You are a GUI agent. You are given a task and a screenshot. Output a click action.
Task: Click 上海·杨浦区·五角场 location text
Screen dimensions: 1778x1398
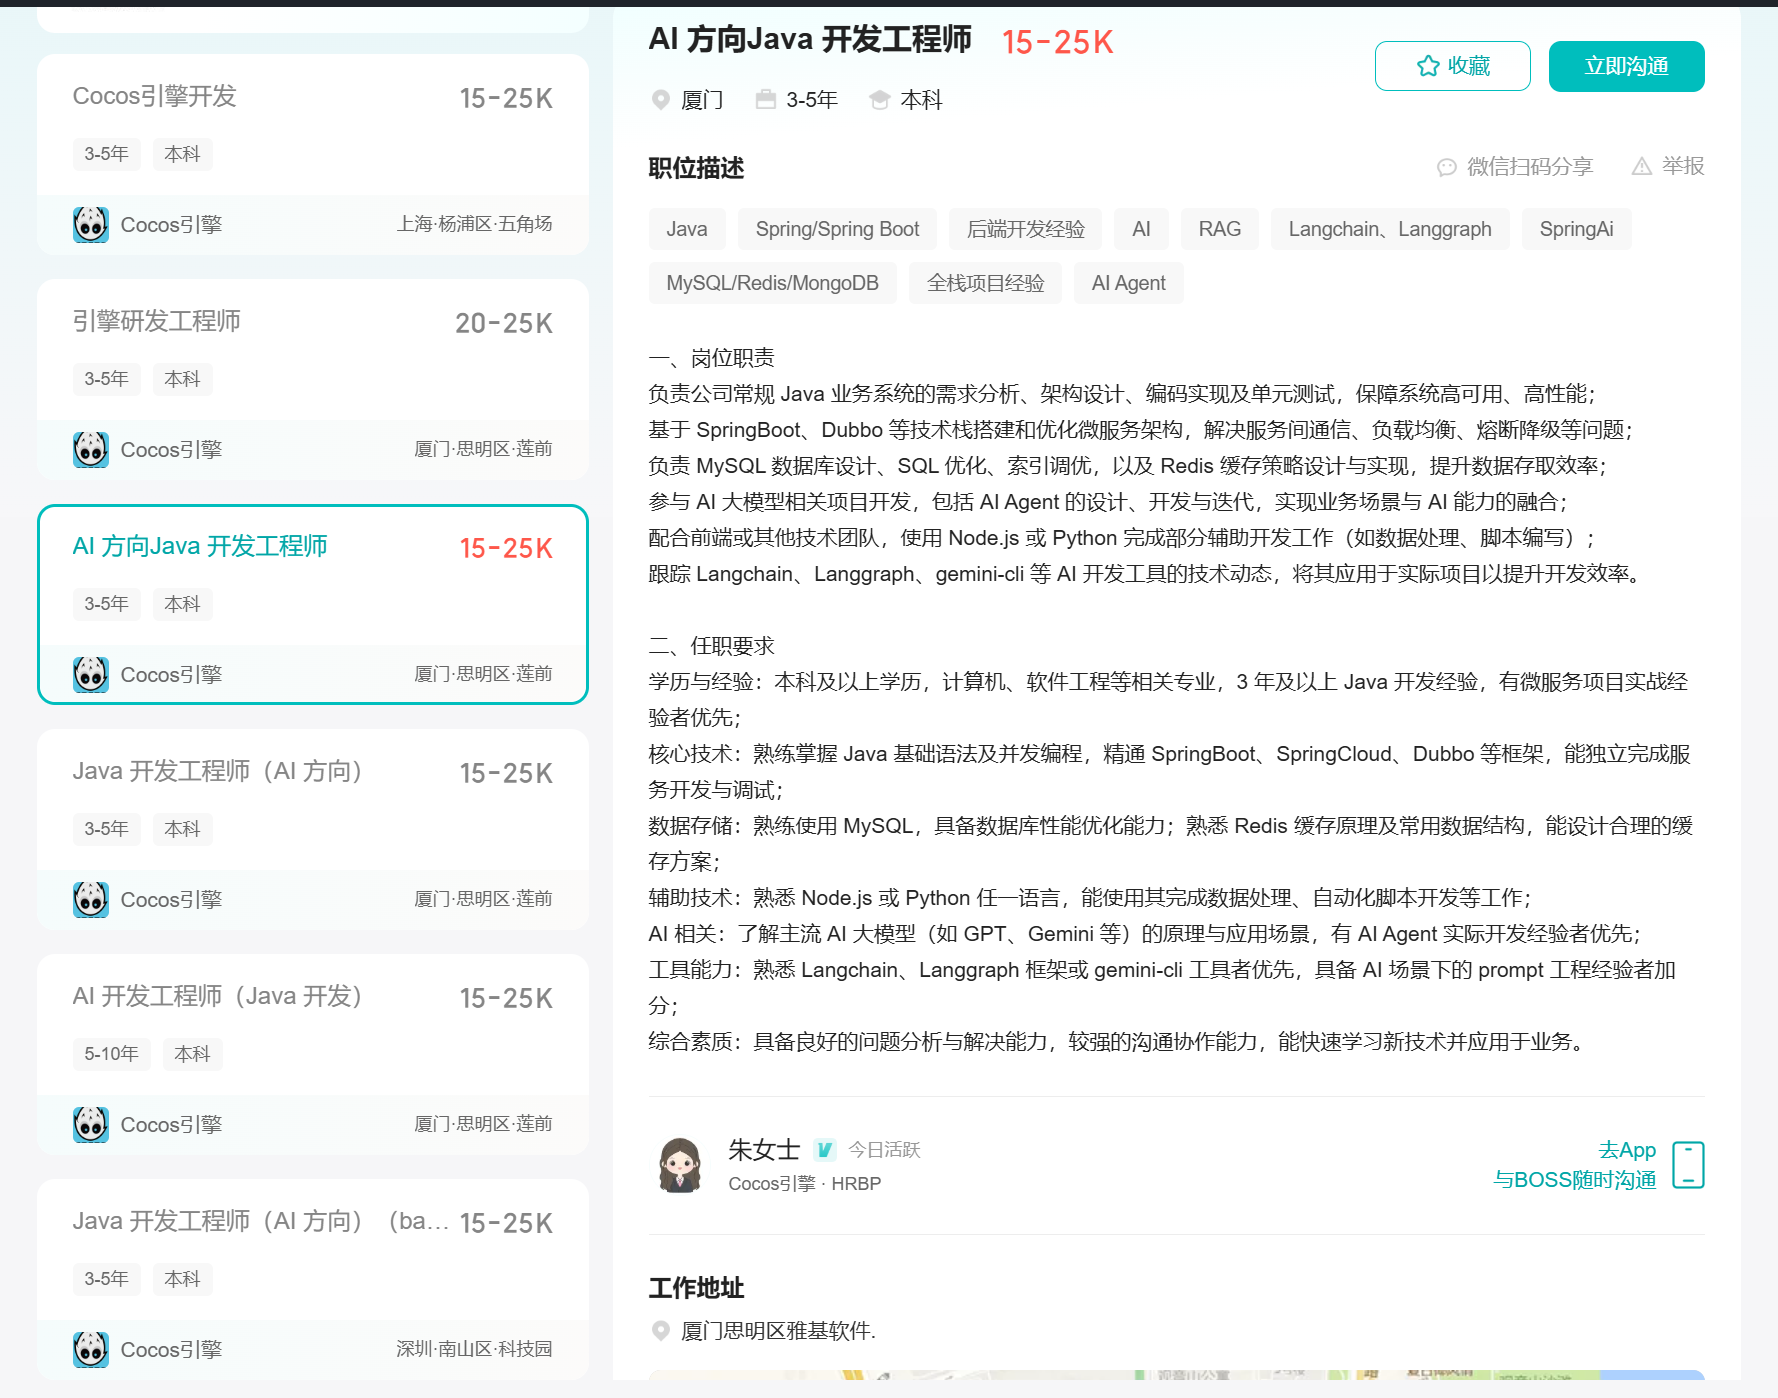tap(474, 224)
